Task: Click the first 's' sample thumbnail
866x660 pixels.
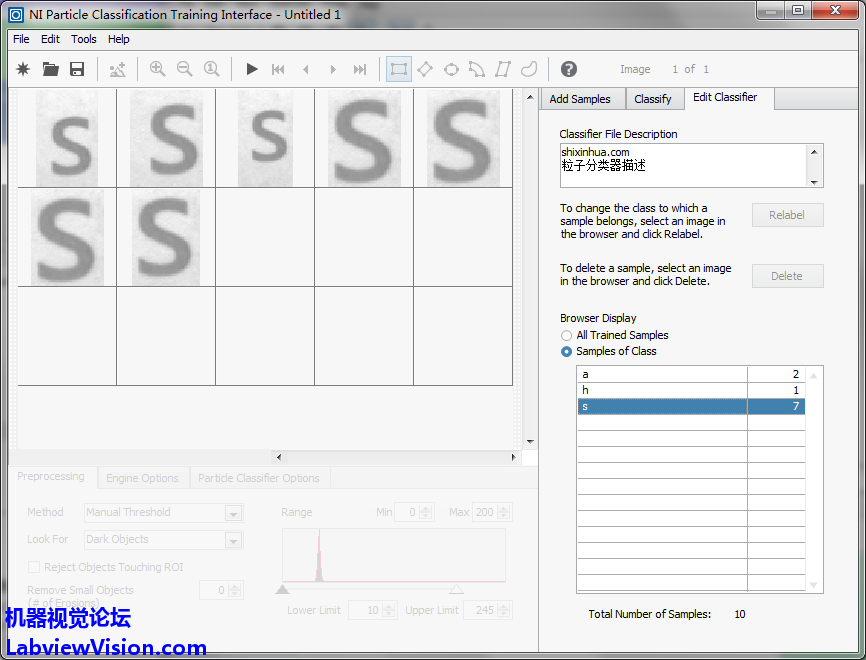Action: click(x=67, y=140)
